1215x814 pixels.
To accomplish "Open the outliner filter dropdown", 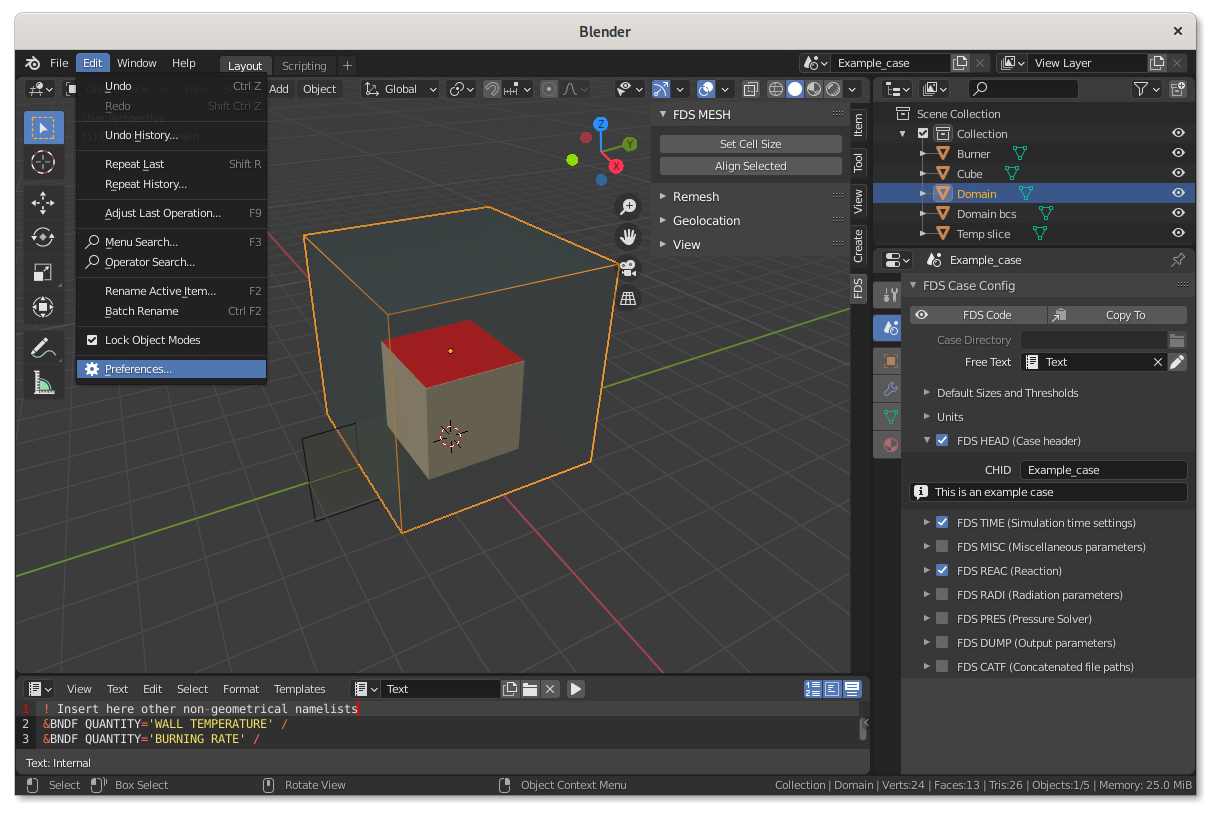I will 1147,89.
